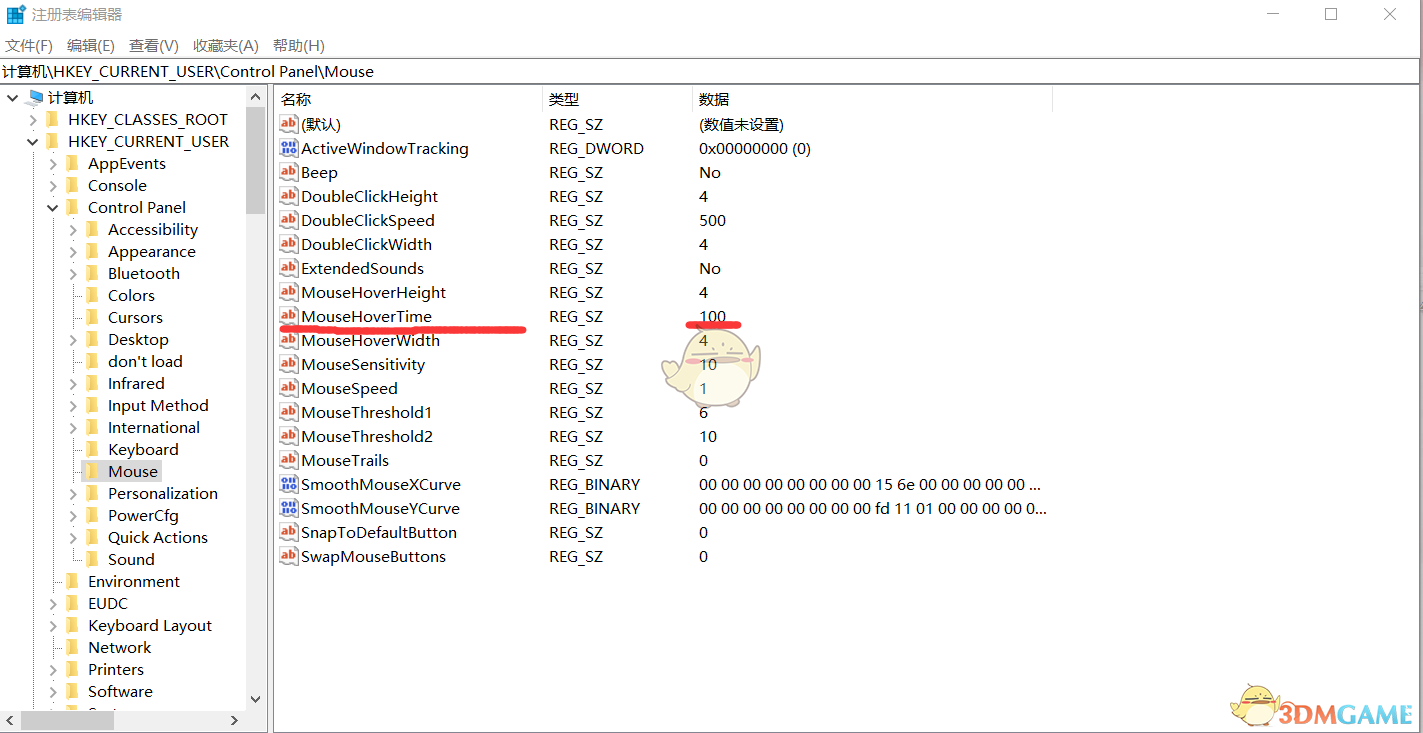Click the MouseHoverTime value icon
Viewport: 1423px width, 733px height.
point(289,316)
